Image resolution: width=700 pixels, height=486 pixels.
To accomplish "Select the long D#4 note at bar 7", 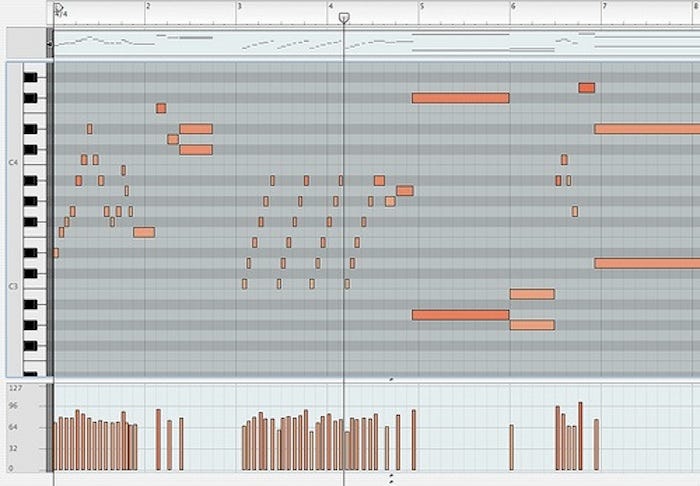I will 647,129.
